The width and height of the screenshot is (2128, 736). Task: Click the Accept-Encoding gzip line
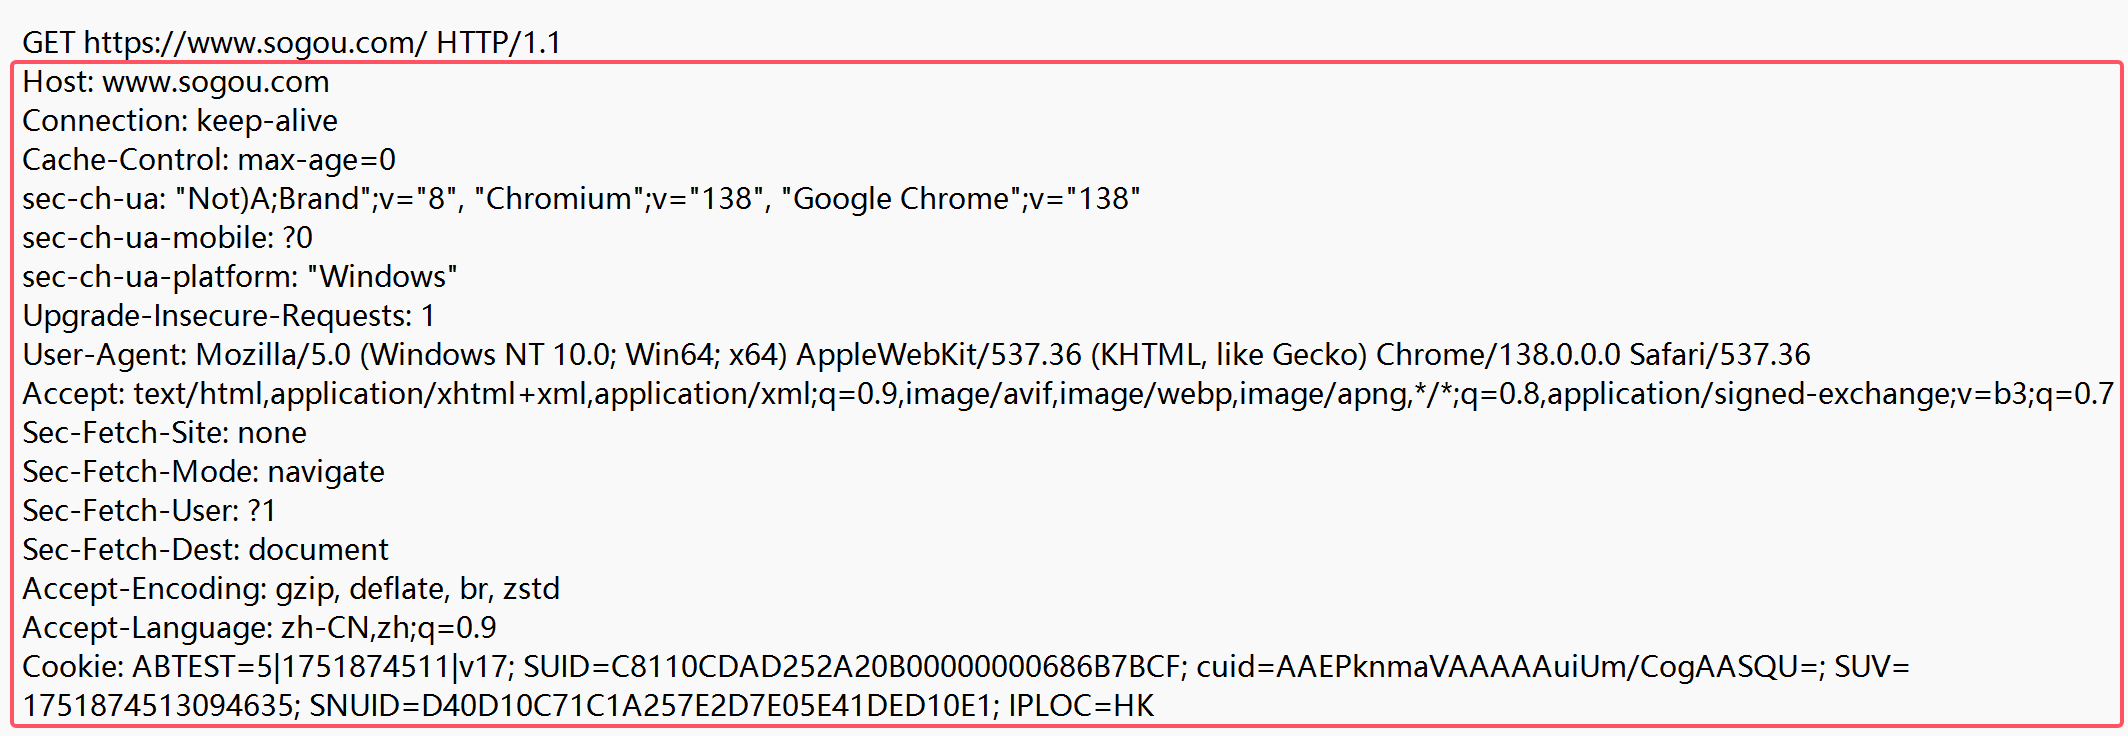coord(291,589)
